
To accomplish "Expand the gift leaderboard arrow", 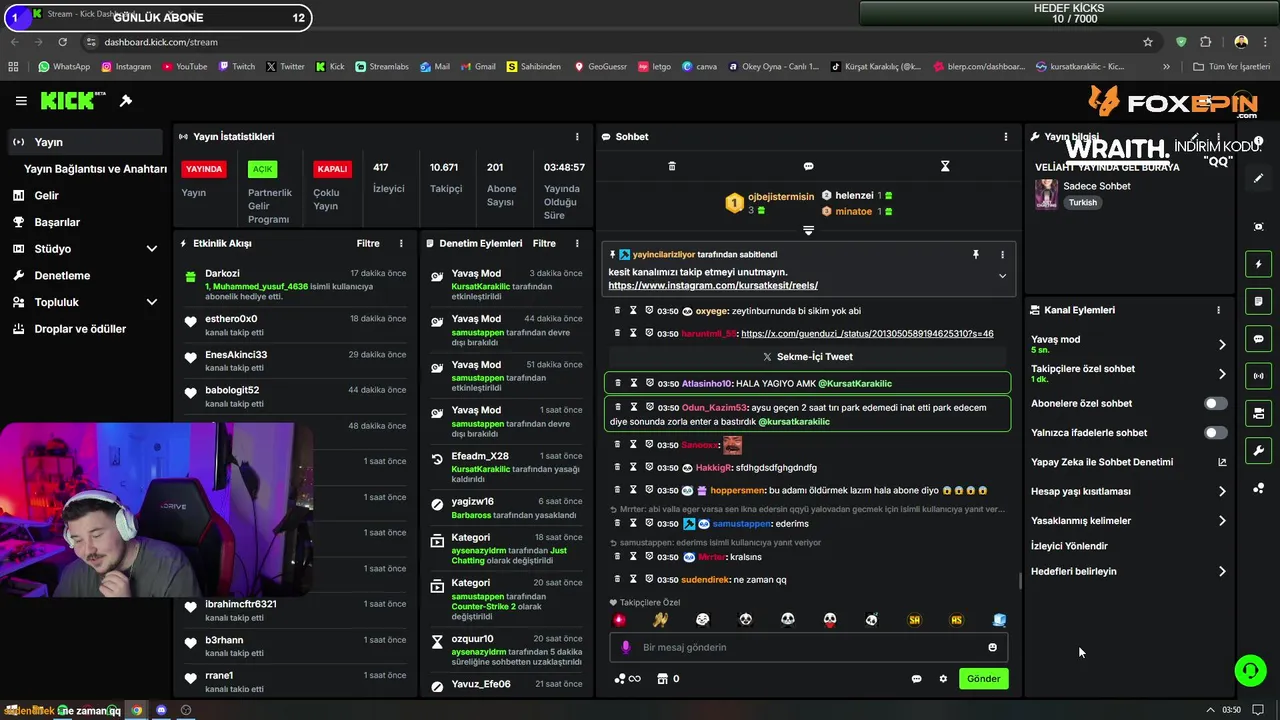I will pyautogui.click(x=808, y=230).
